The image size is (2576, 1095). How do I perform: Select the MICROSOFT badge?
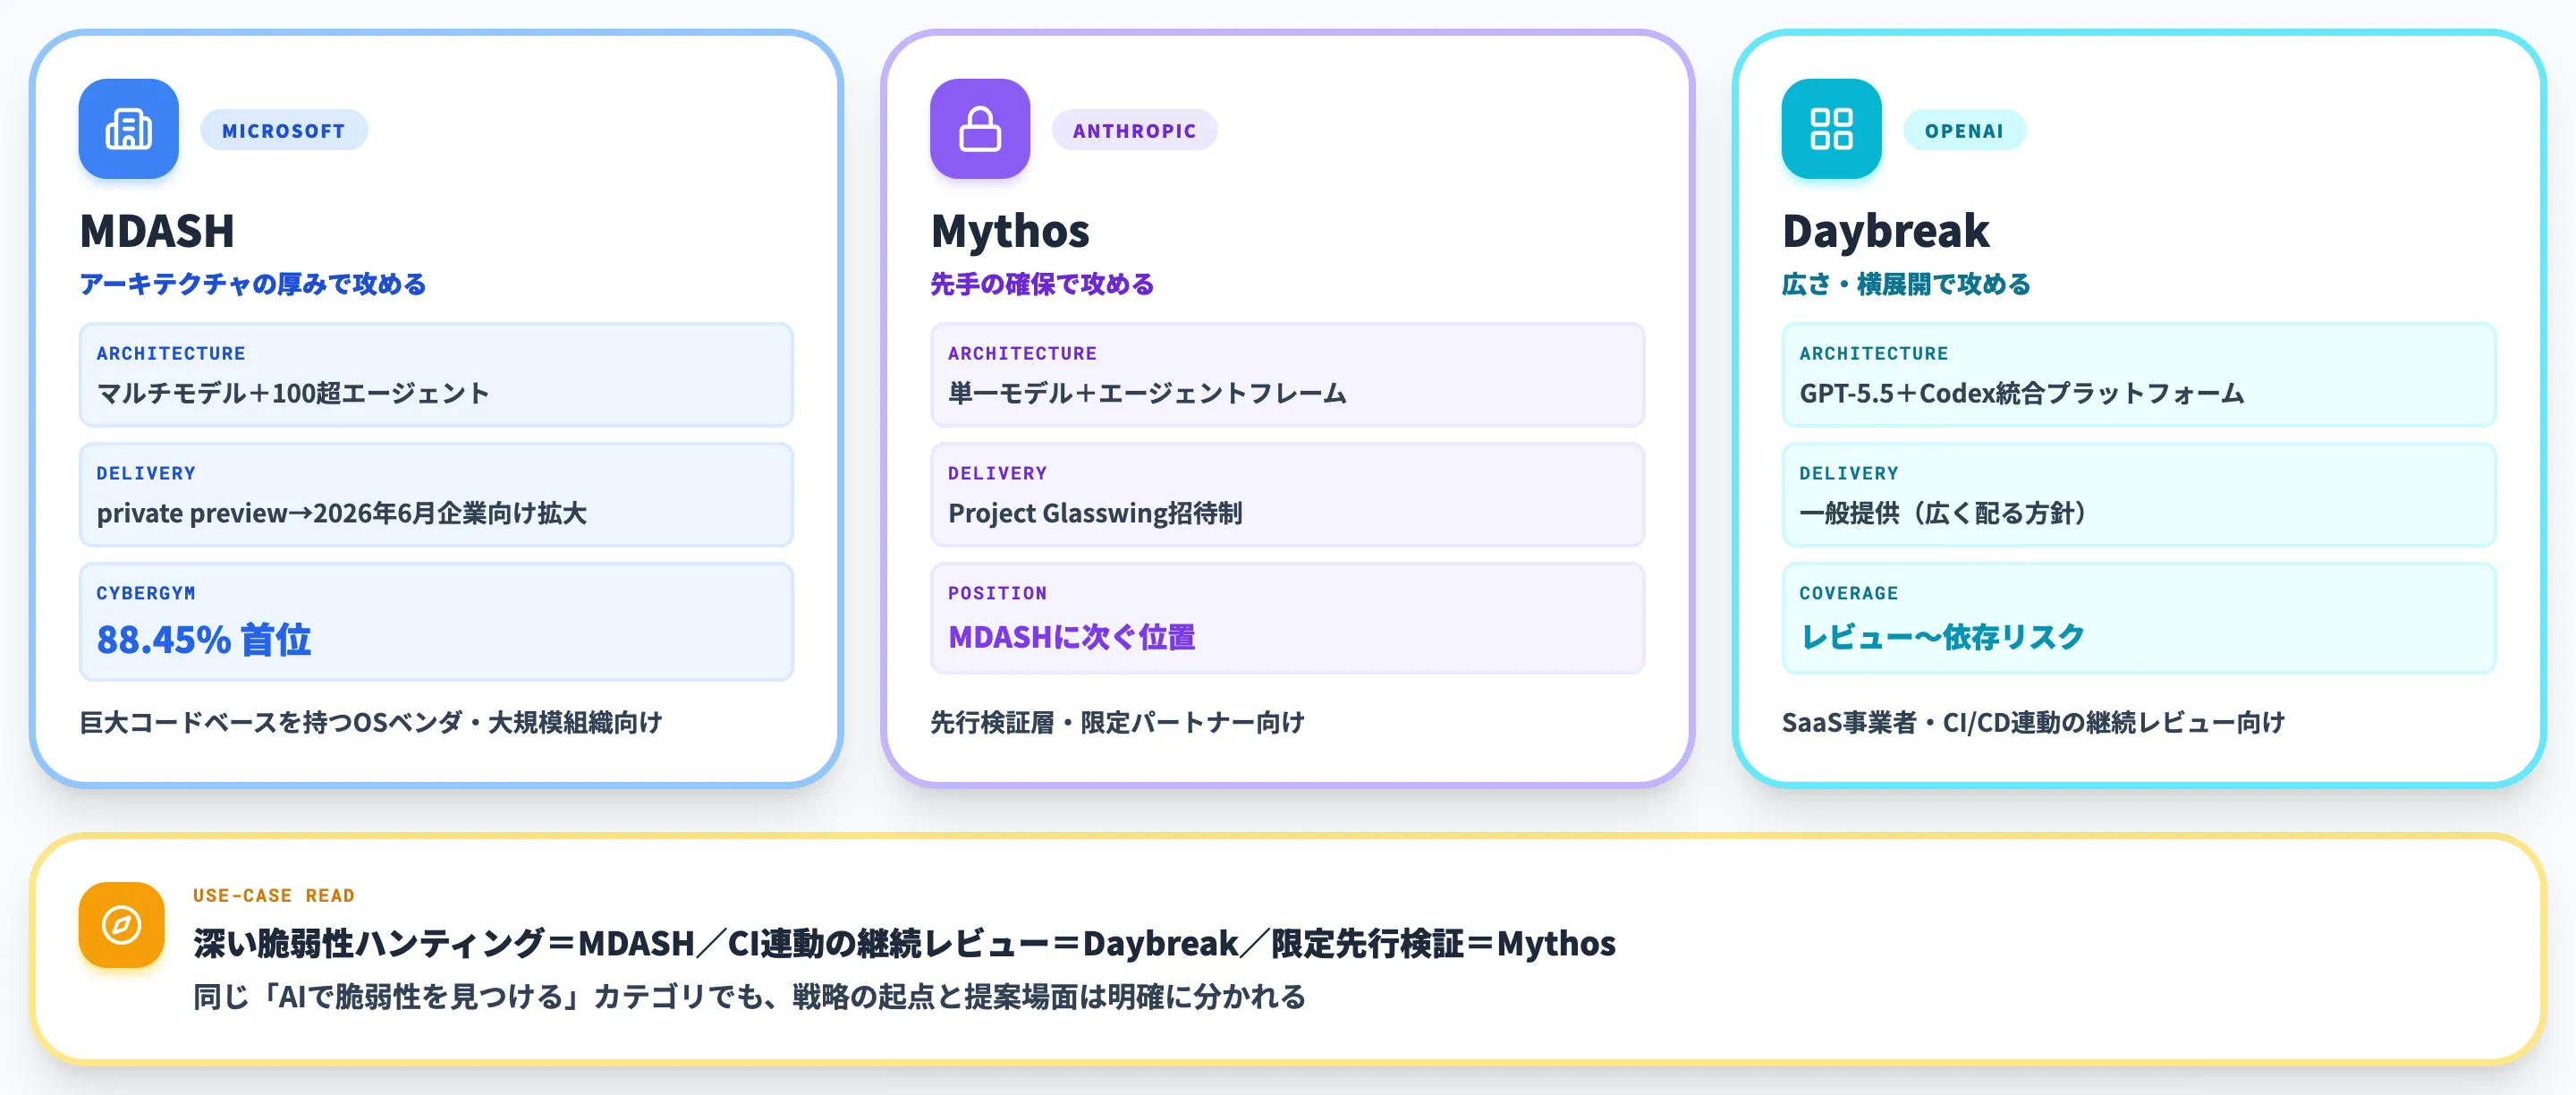click(284, 130)
